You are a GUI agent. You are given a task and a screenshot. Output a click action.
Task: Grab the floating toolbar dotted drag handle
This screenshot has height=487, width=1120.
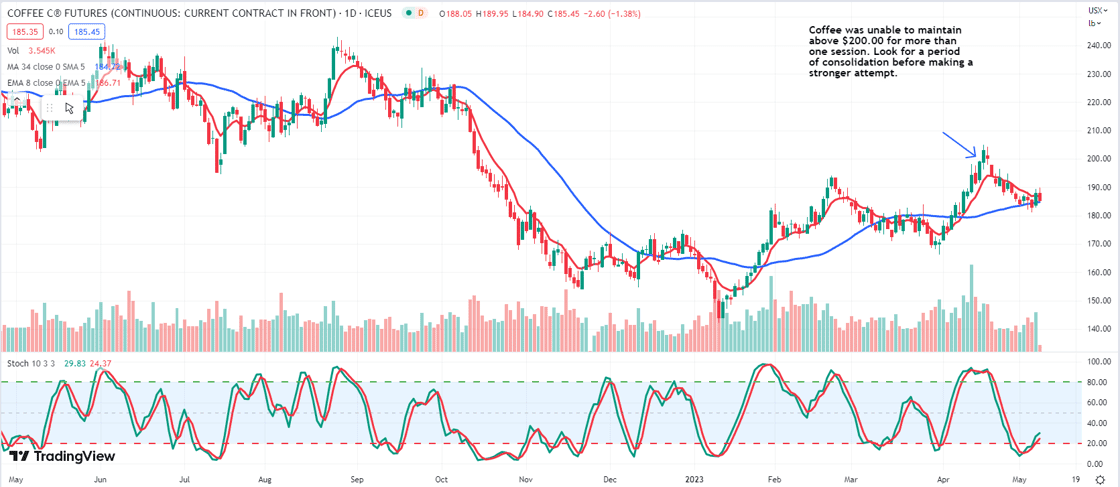[x=51, y=109]
